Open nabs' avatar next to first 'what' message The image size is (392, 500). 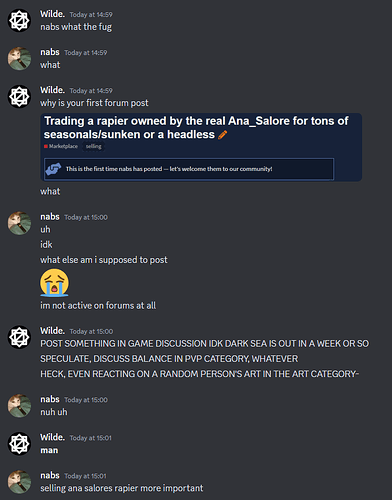(x=19, y=59)
